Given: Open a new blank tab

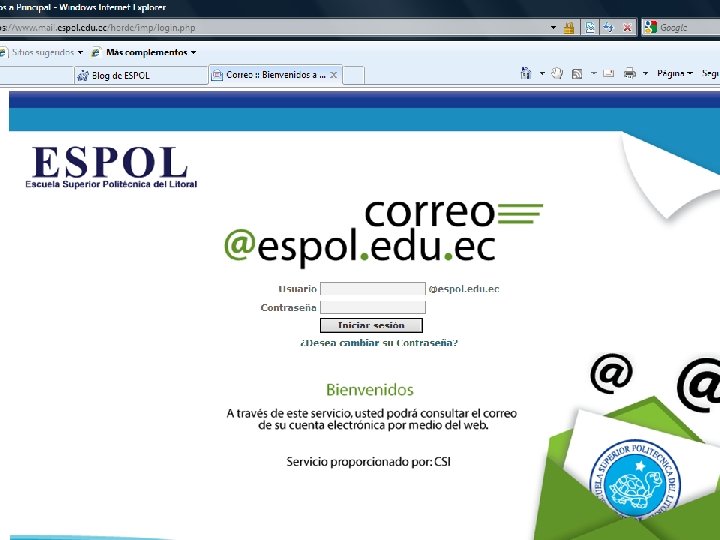Looking at the screenshot, I should coord(354,75).
